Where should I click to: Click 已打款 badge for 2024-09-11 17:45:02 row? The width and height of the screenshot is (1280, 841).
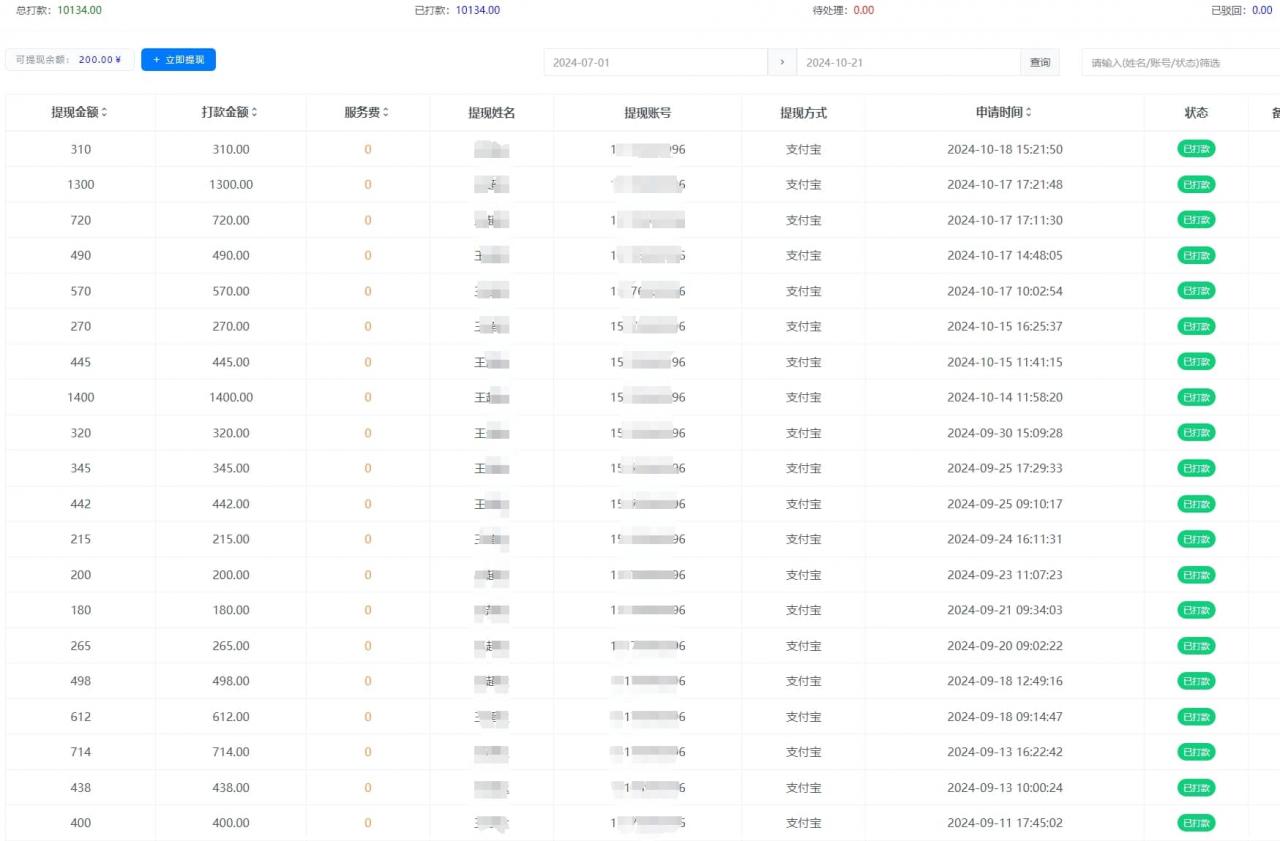(x=1196, y=823)
